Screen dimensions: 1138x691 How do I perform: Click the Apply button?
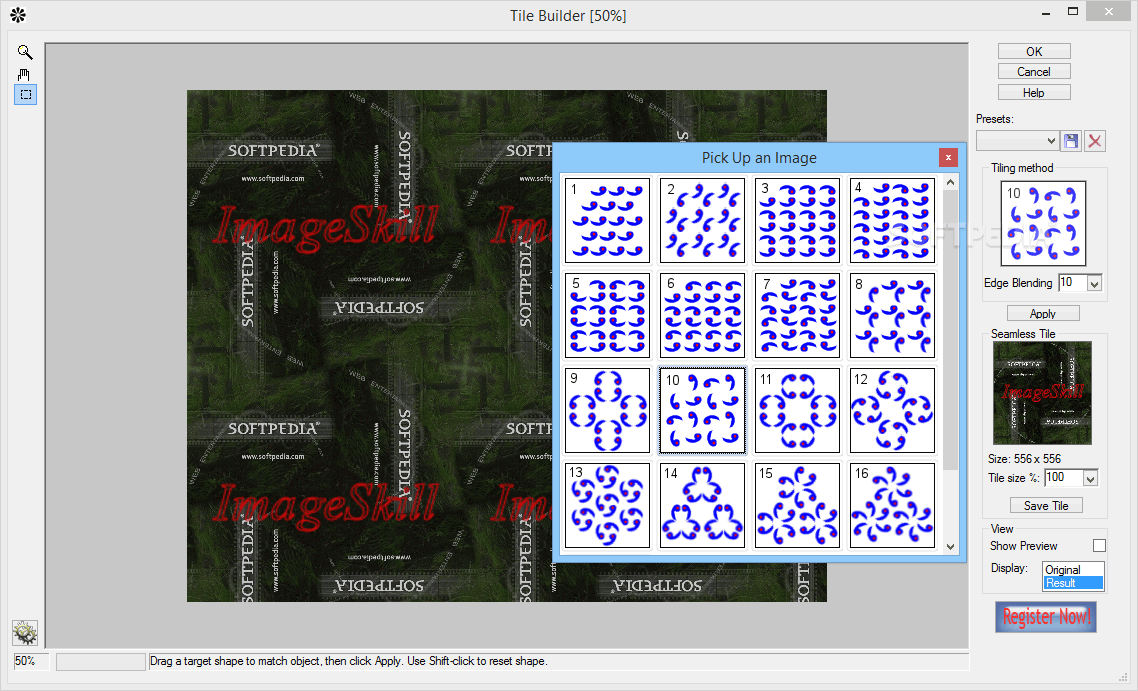click(1043, 314)
